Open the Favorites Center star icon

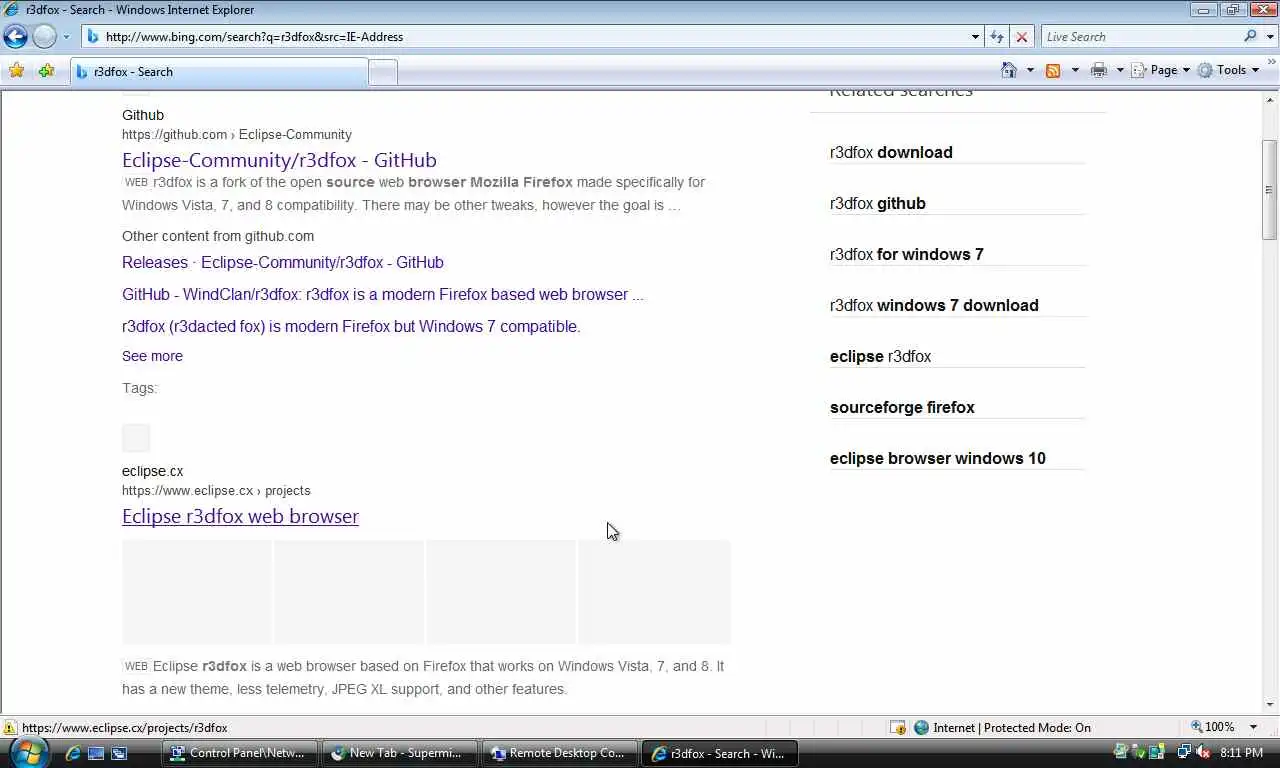(16, 71)
